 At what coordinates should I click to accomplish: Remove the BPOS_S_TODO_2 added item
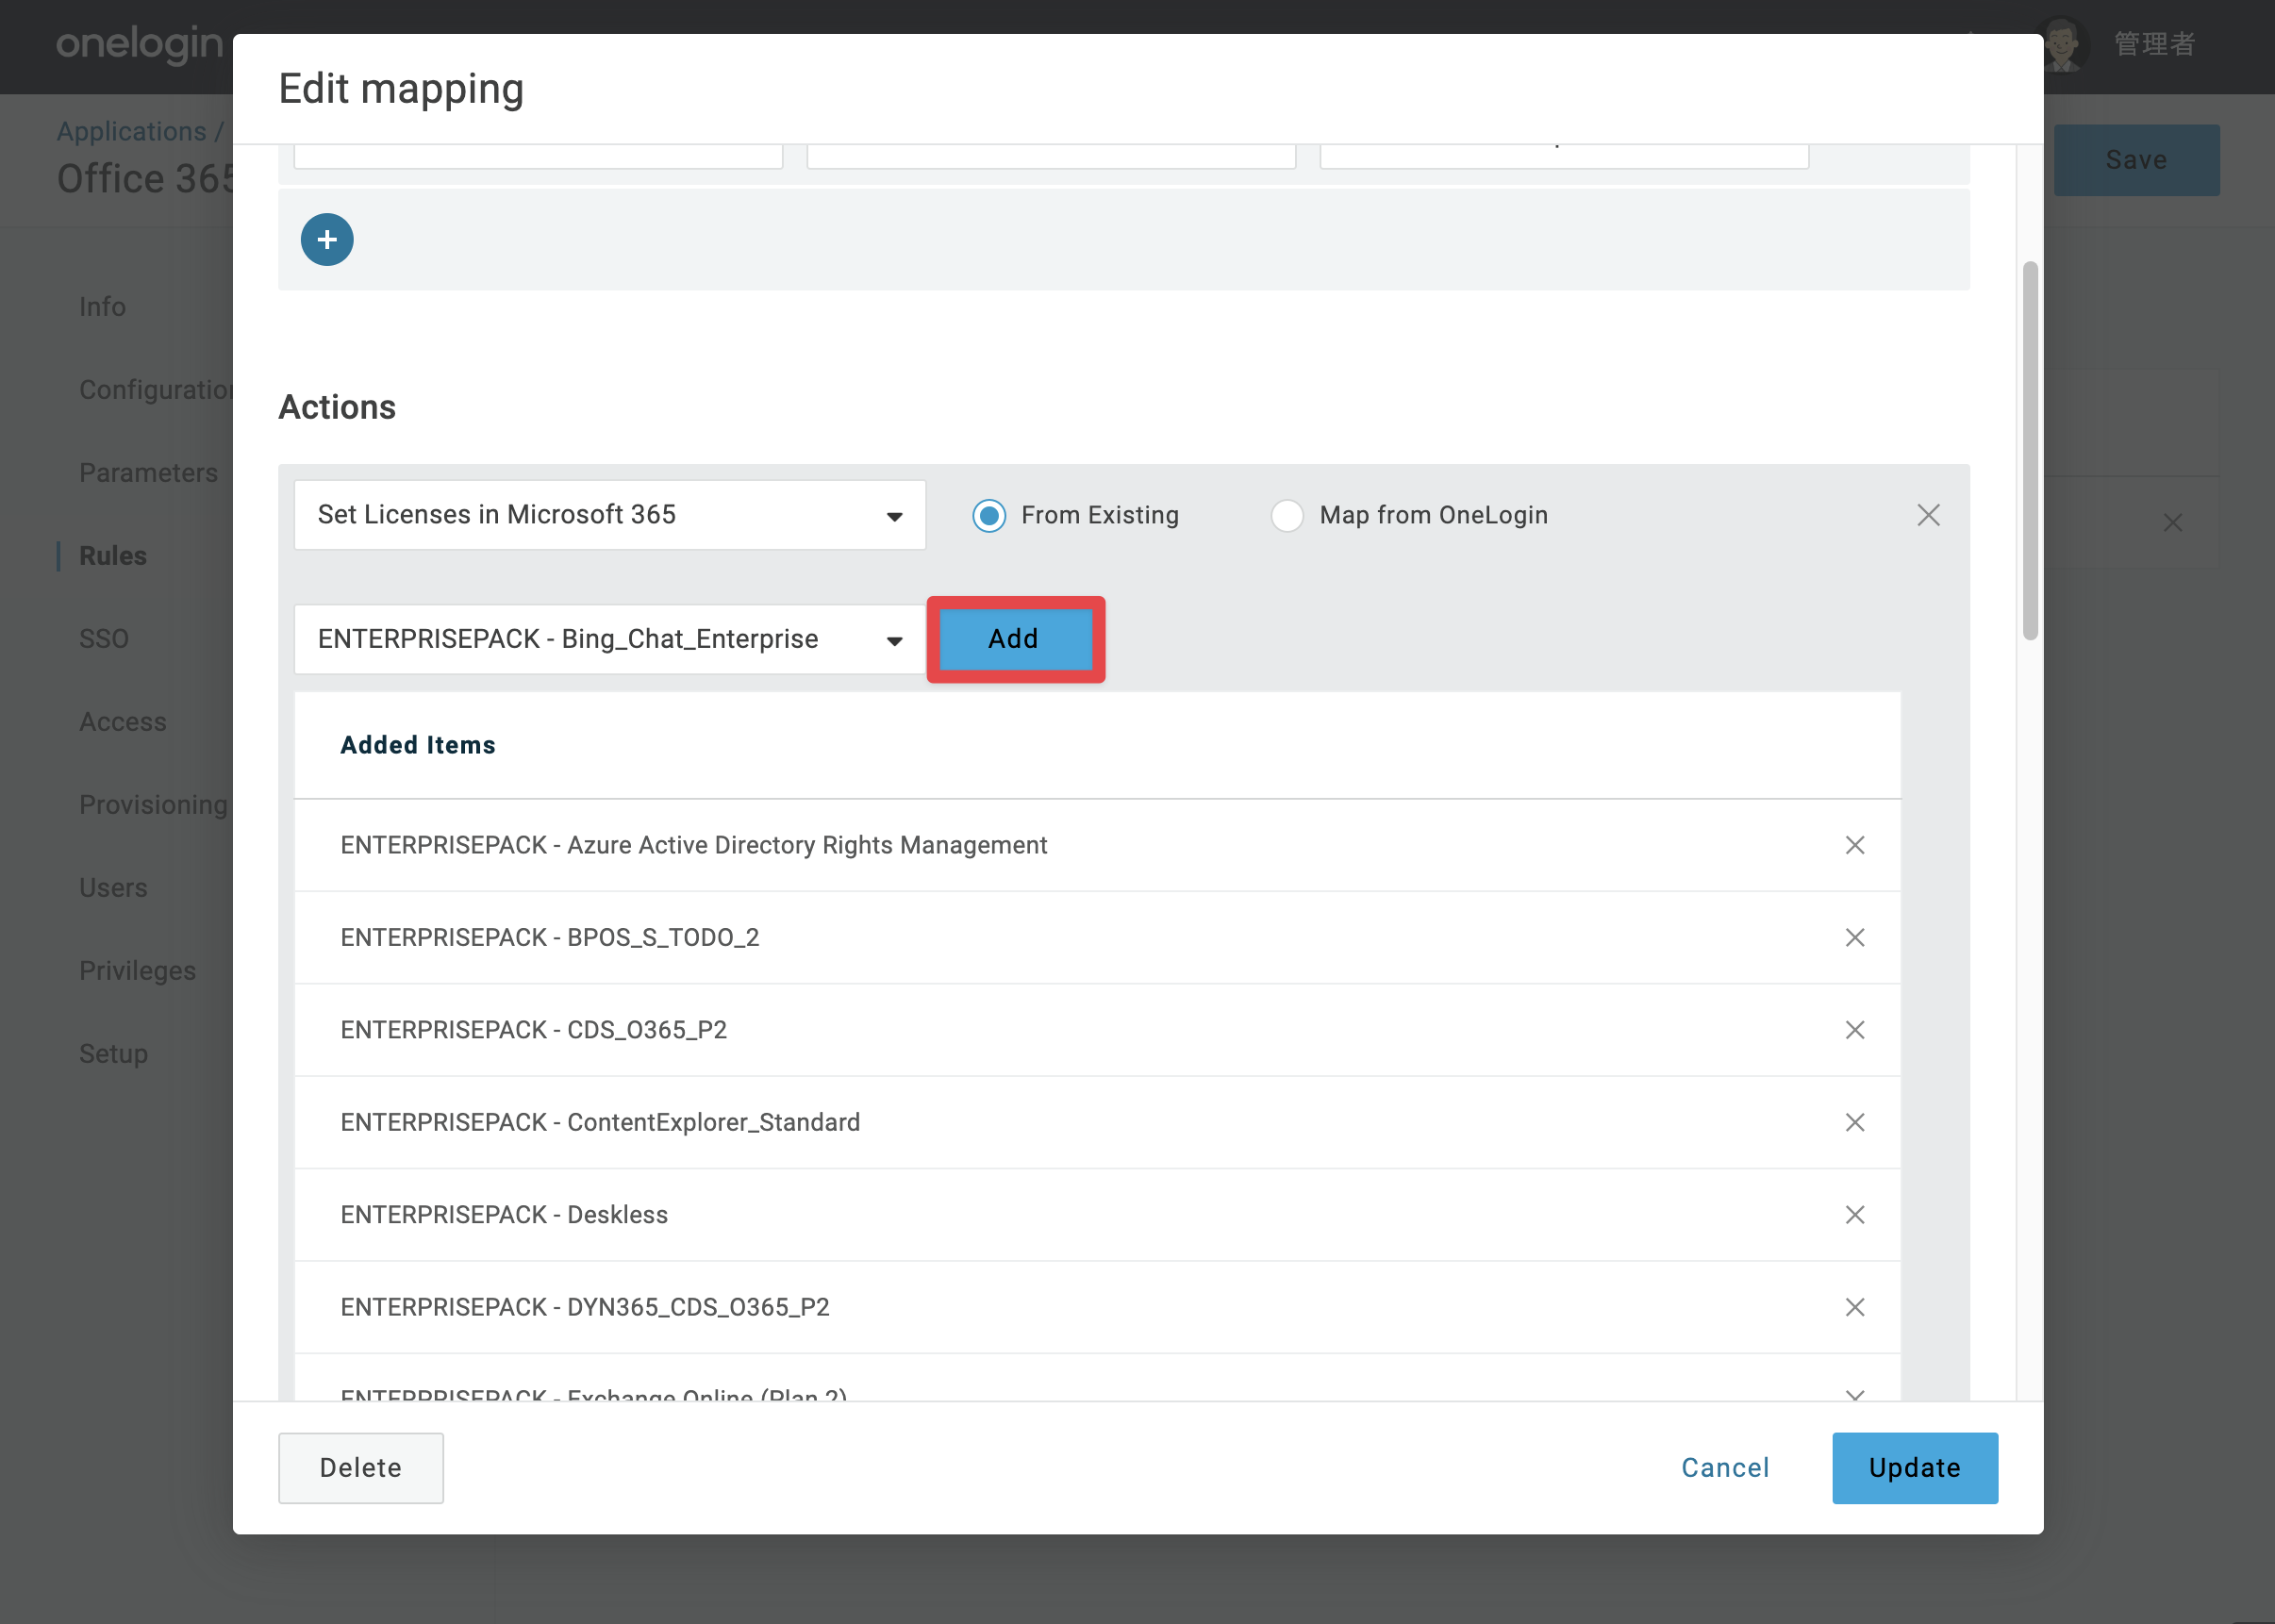[x=1854, y=937]
